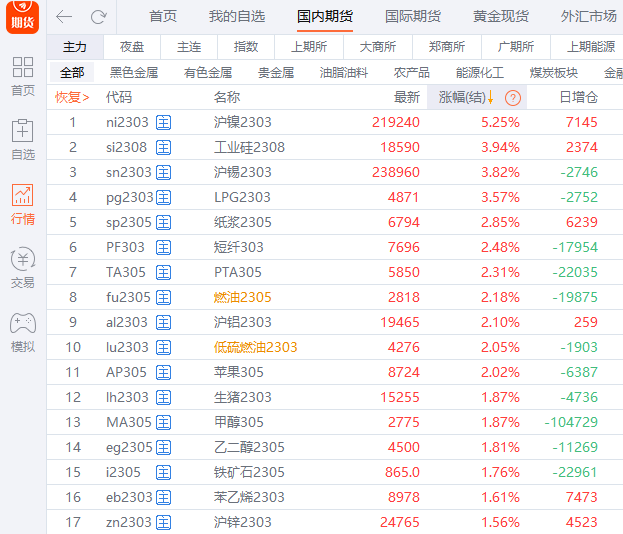Click the question mark help icon beside 涨幅
623x534 pixels.
513,97
